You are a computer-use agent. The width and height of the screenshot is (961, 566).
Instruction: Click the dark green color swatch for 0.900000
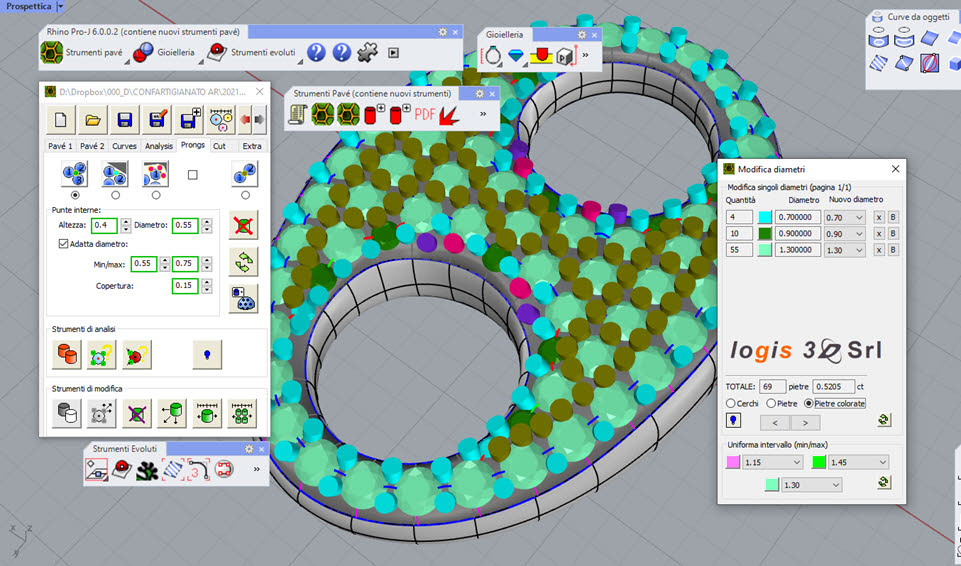(765, 234)
